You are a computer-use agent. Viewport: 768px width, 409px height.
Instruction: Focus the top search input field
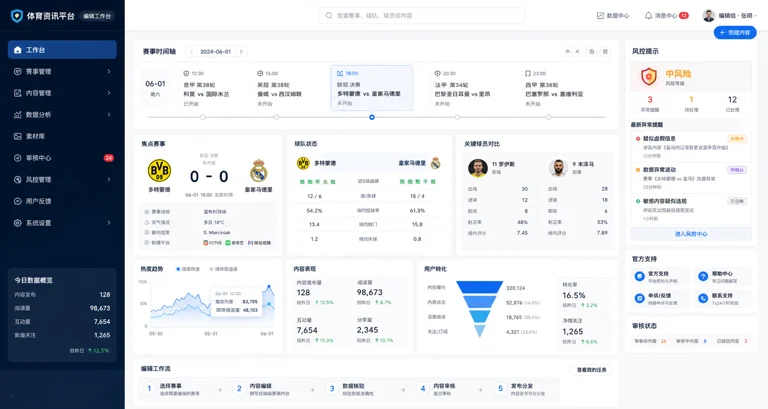point(422,16)
